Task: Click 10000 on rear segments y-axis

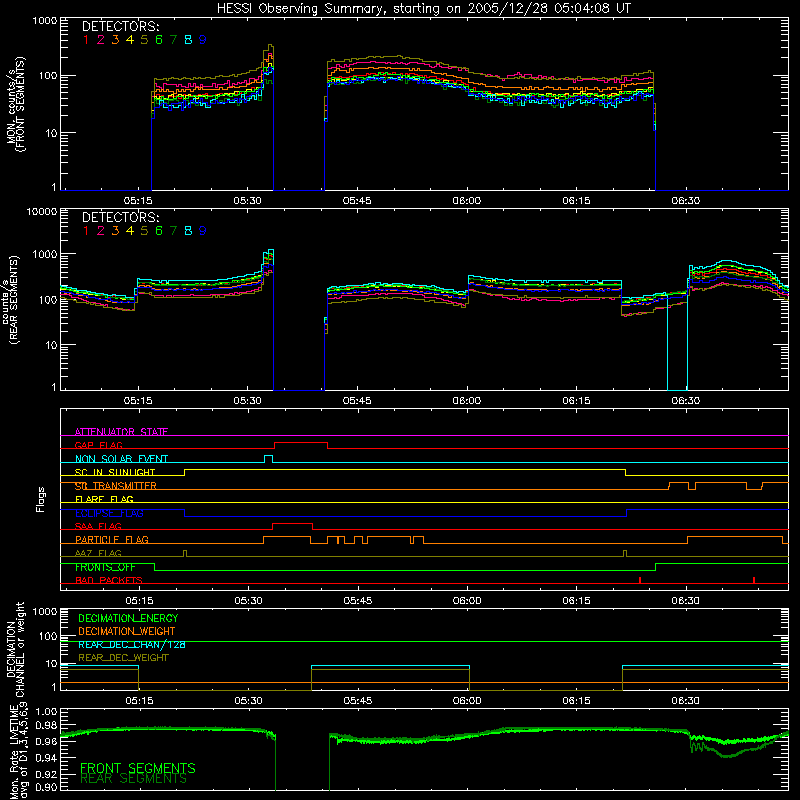Action: coord(42,211)
